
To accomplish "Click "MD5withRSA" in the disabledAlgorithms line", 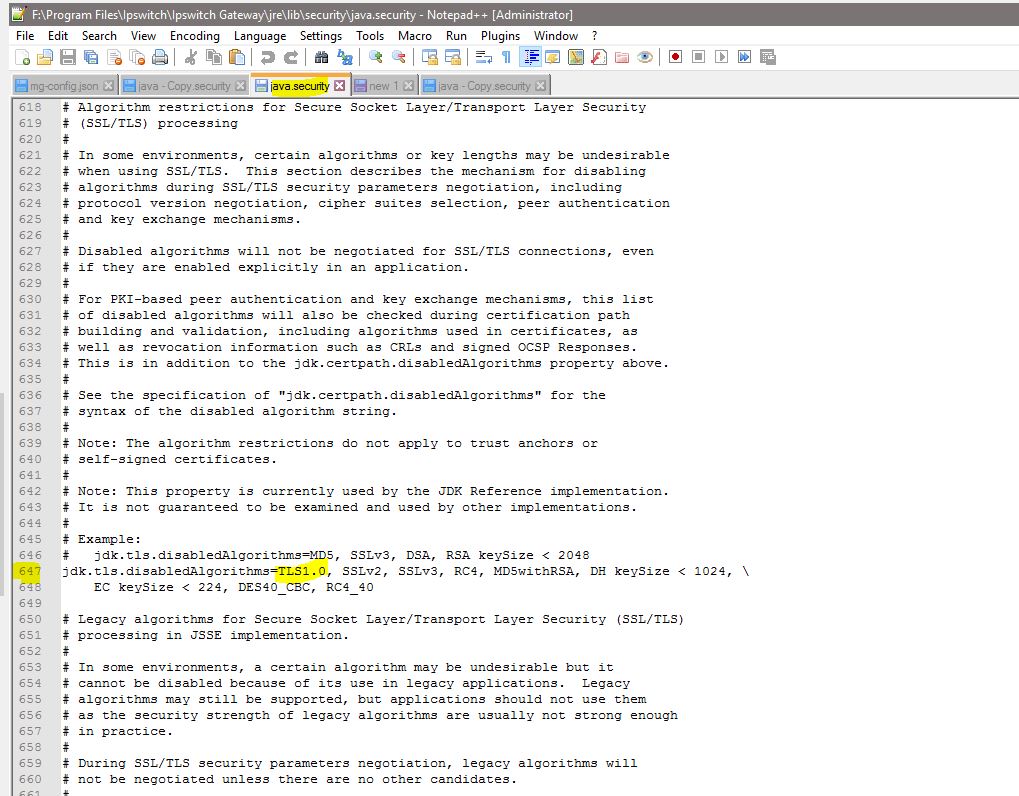I will click(534, 571).
